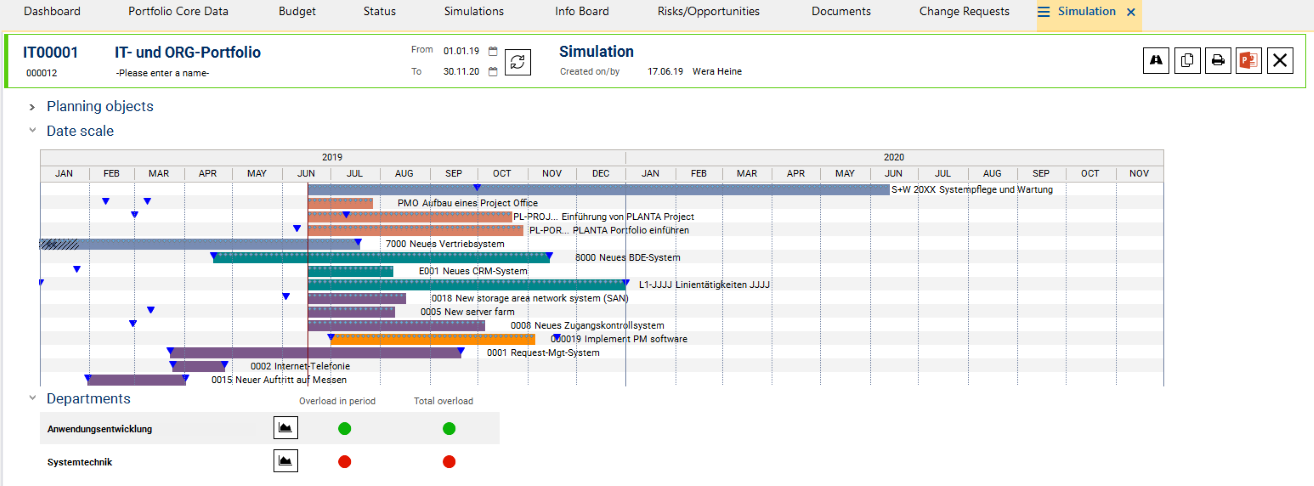Open the To date calendar picker
The width and height of the screenshot is (1314, 486).
[493, 72]
